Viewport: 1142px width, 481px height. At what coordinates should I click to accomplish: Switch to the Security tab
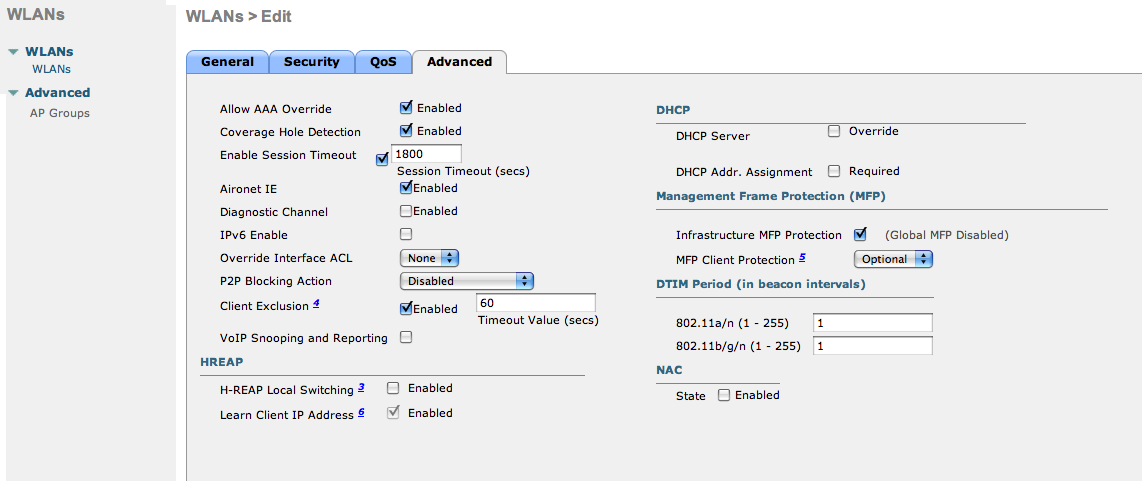pyautogui.click(x=311, y=62)
